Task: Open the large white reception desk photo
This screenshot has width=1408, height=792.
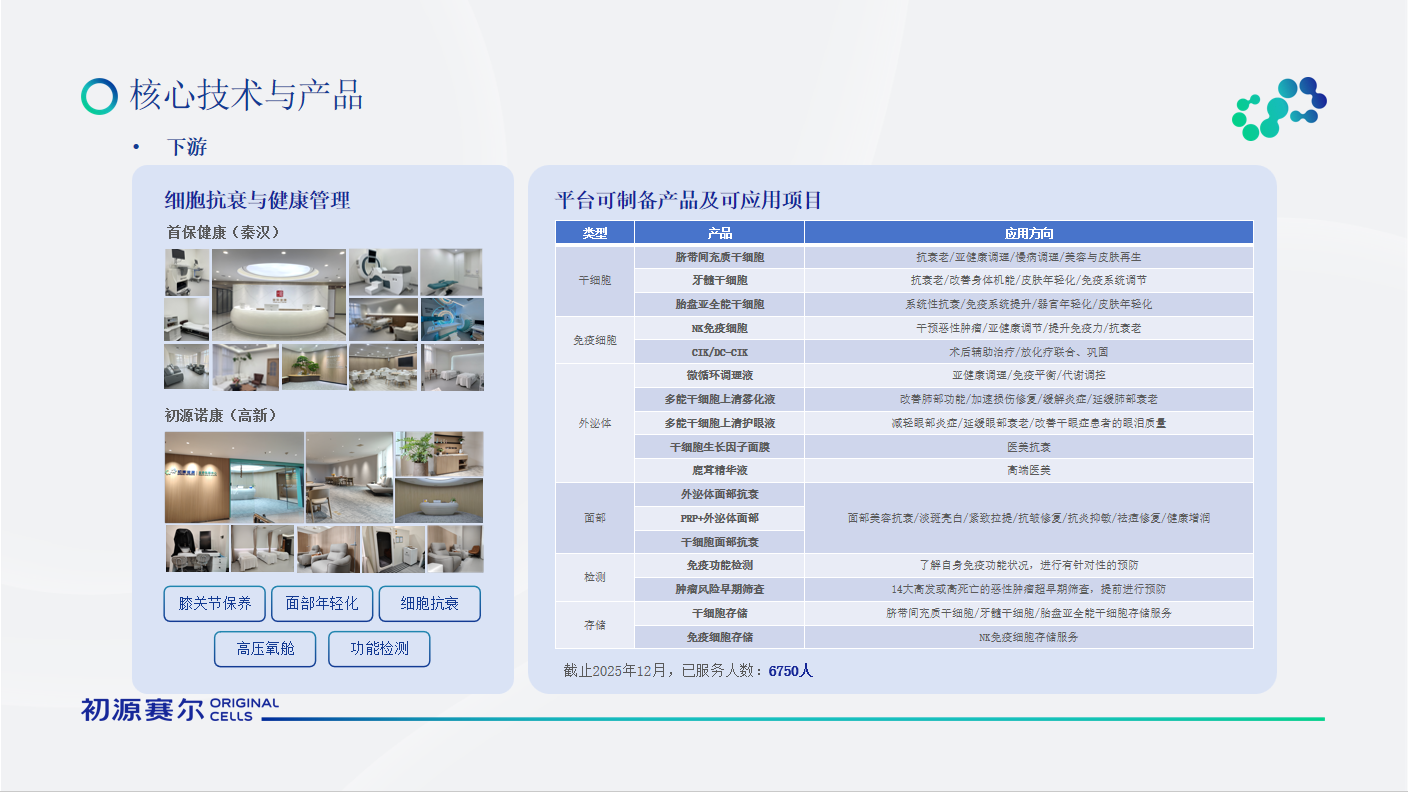Action: [278, 295]
